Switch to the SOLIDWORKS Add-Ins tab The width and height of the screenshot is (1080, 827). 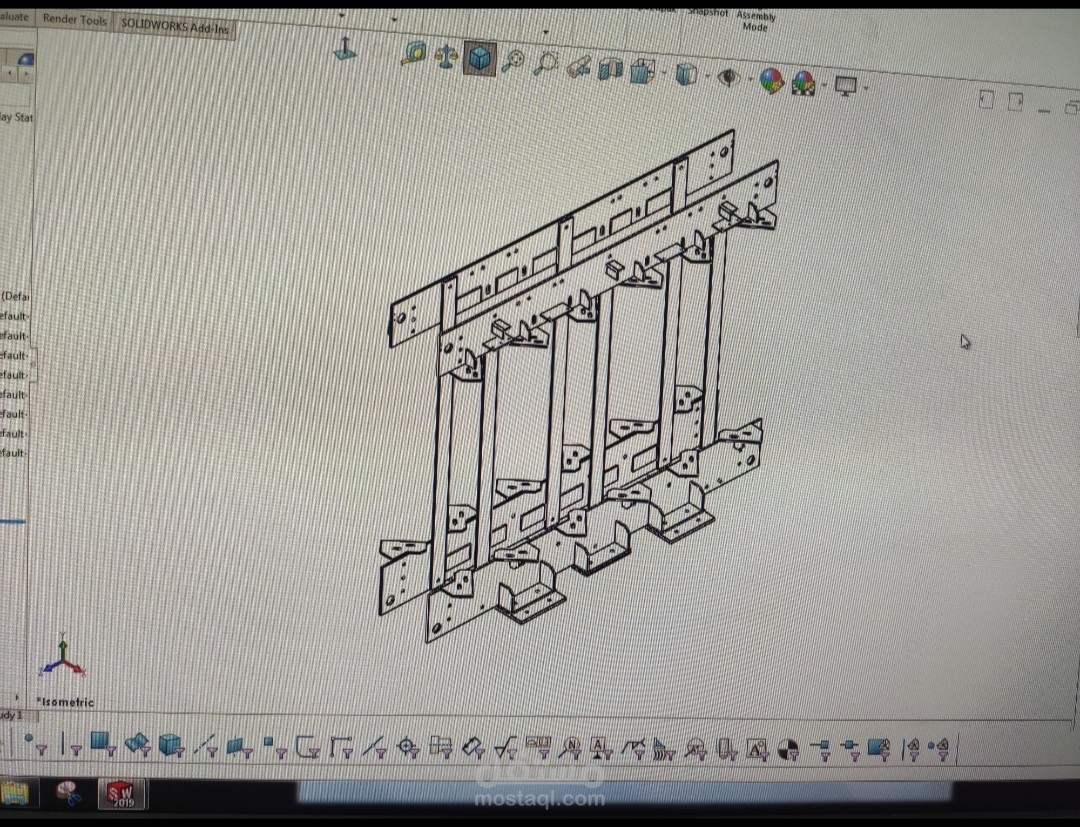[174, 27]
